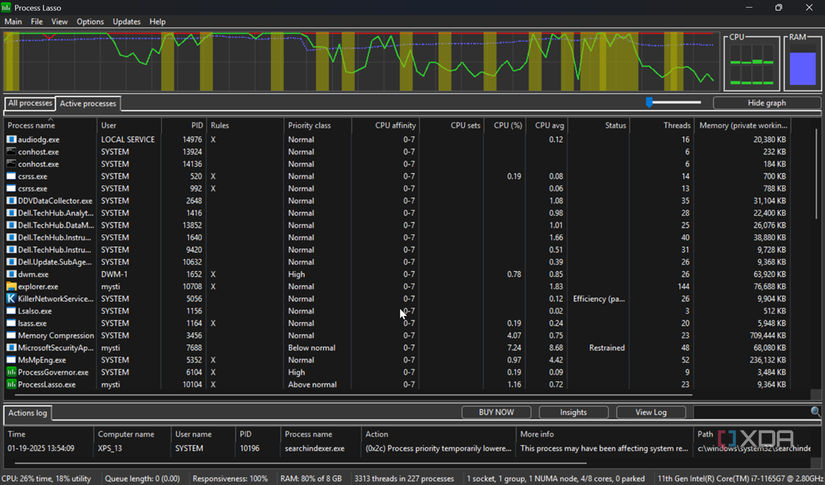
Task: Click the audiodg.exe process icon
Action: [x=11, y=139]
